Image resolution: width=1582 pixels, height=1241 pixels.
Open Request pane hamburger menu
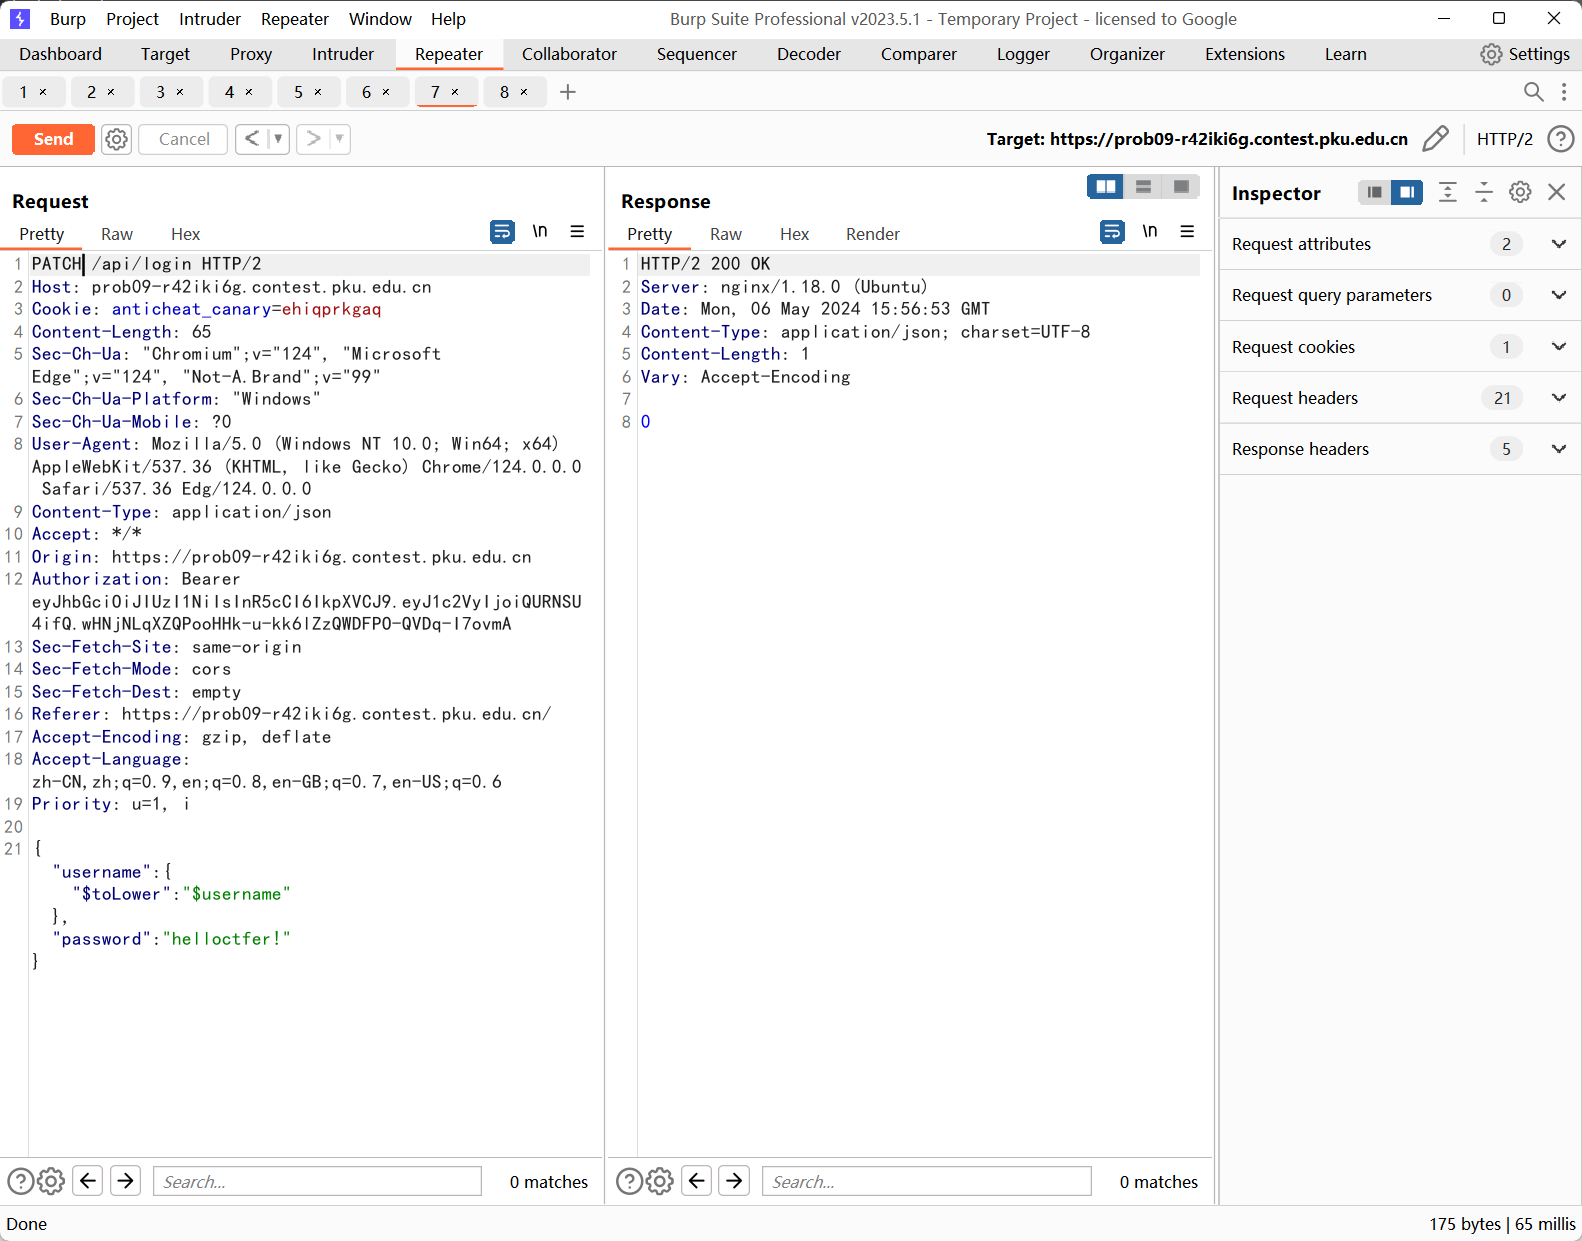pyautogui.click(x=577, y=232)
